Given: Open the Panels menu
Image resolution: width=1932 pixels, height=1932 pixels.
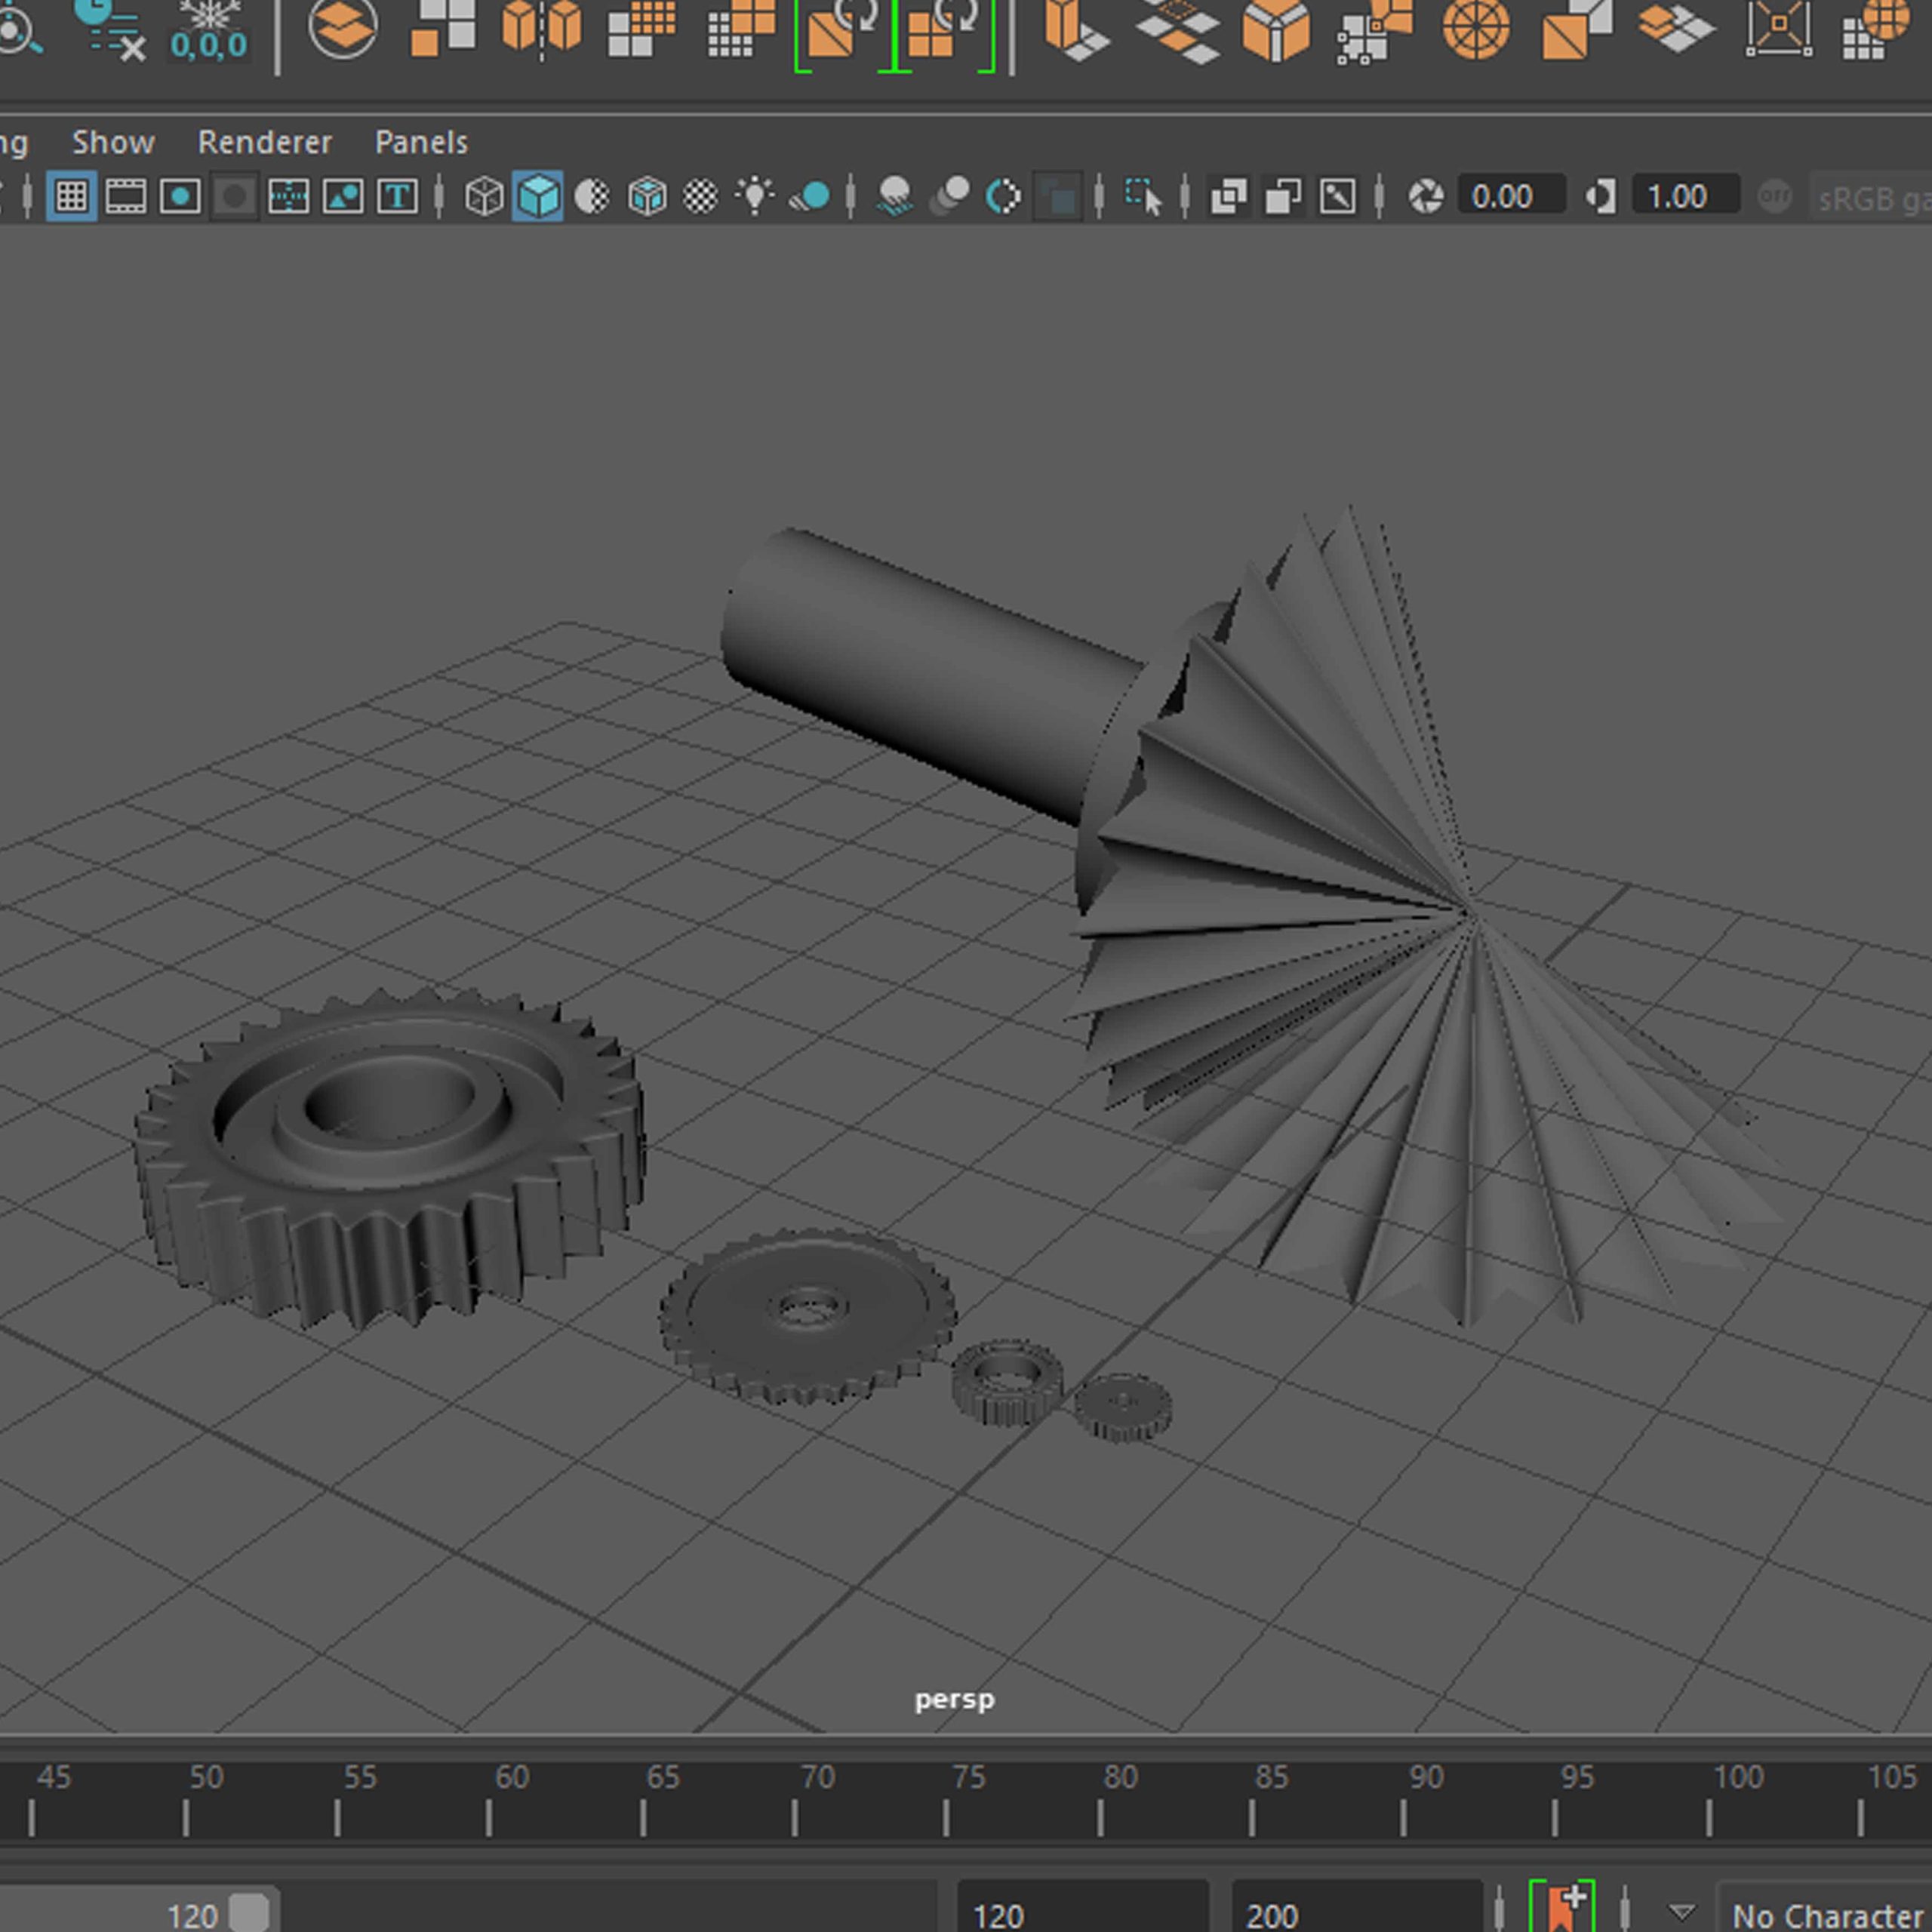Looking at the screenshot, I should [x=421, y=142].
